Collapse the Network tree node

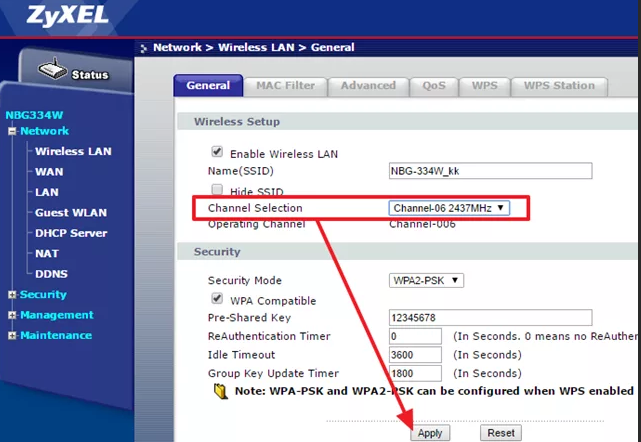(12, 132)
